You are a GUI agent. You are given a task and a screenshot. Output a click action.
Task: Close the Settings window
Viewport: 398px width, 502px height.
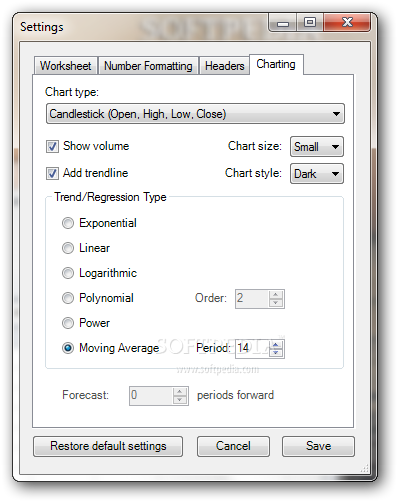(347, 23)
